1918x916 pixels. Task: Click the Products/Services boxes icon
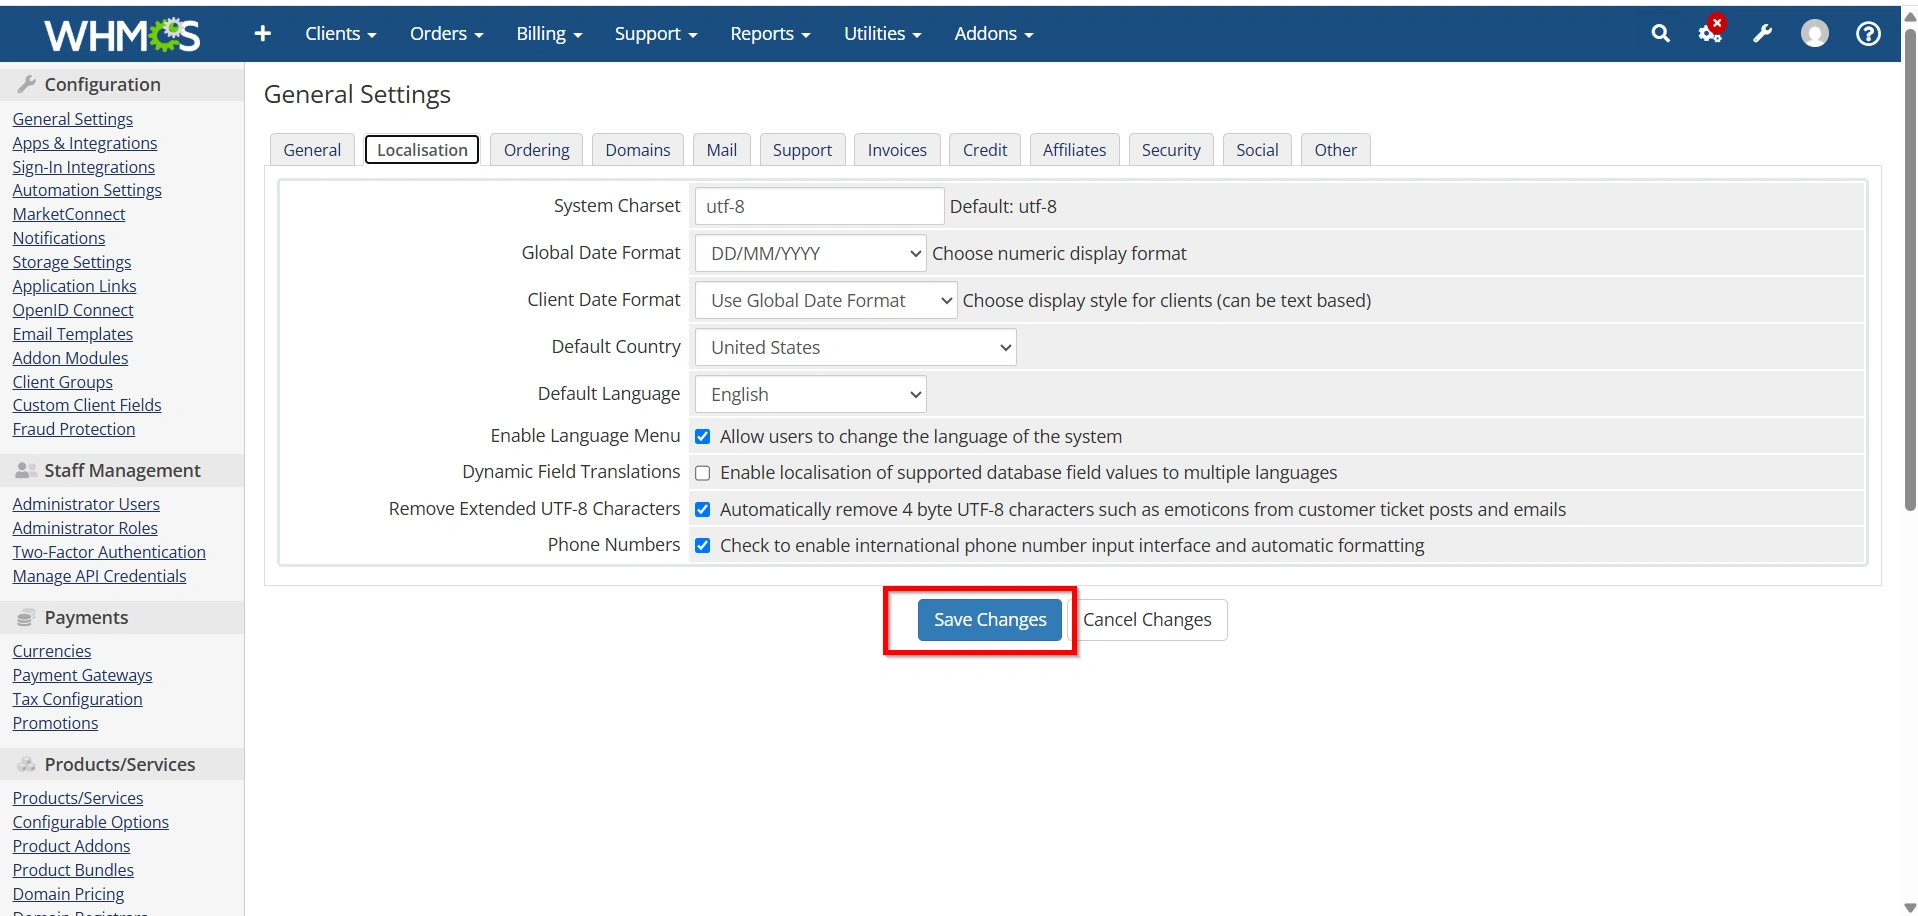[x=27, y=764]
